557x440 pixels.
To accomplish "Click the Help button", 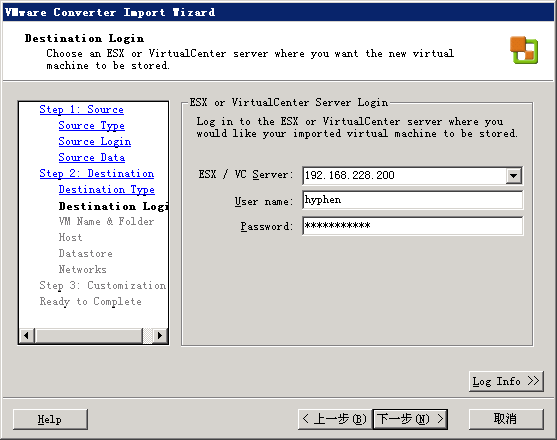I will pos(50,419).
